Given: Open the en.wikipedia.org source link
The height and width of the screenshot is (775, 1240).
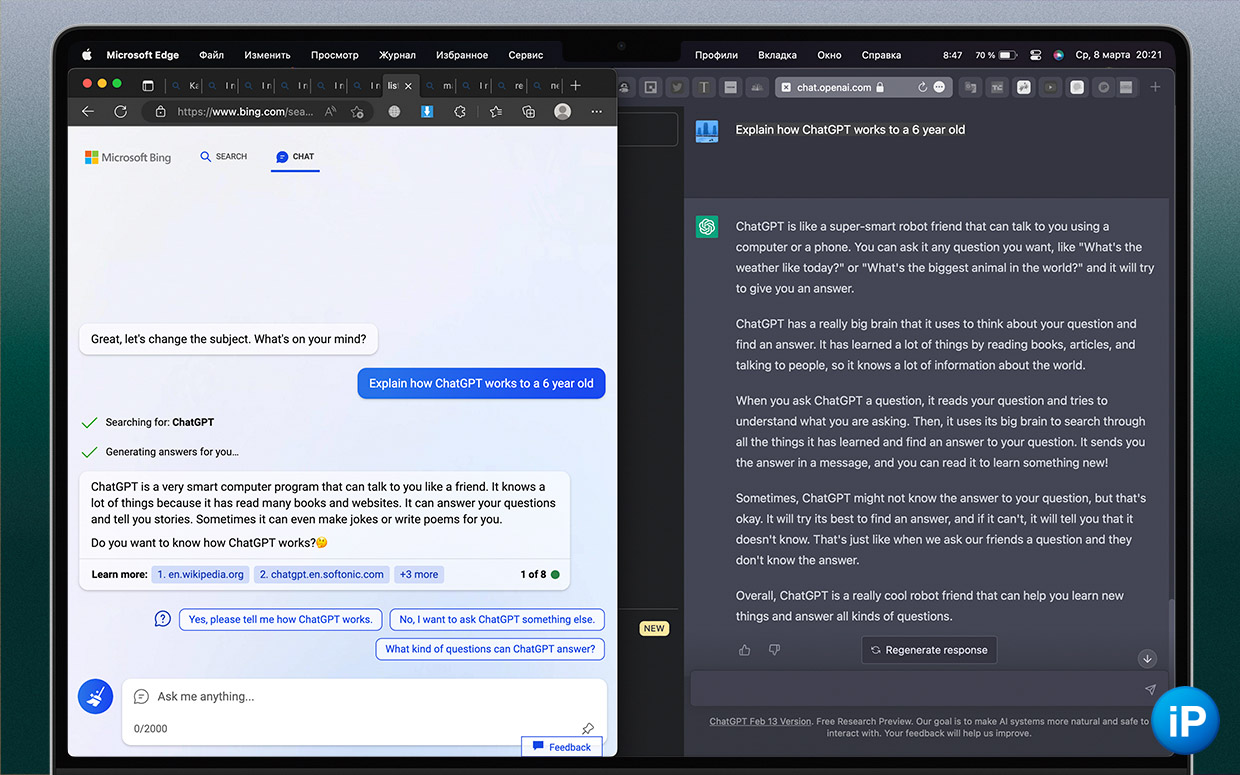Looking at the screenshot, I should (200, 574).
